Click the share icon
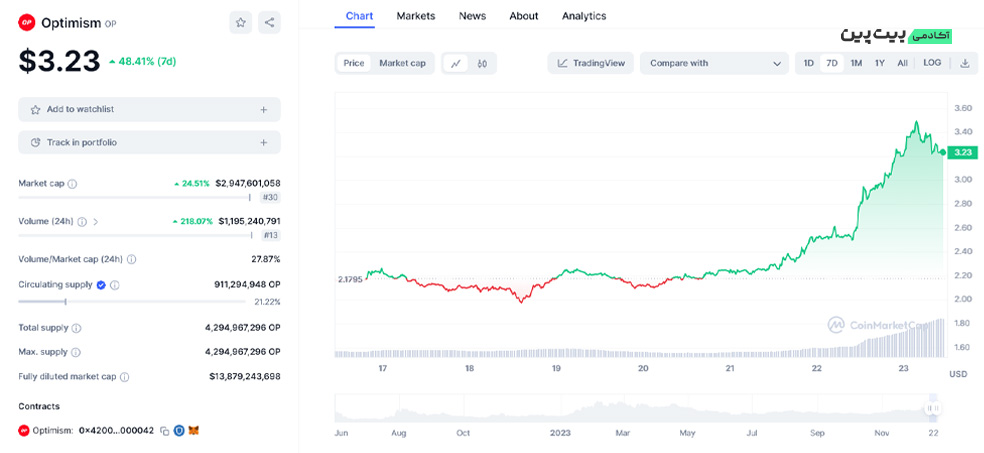The height and width of the screenshot is (453, 984). [269, 22]
